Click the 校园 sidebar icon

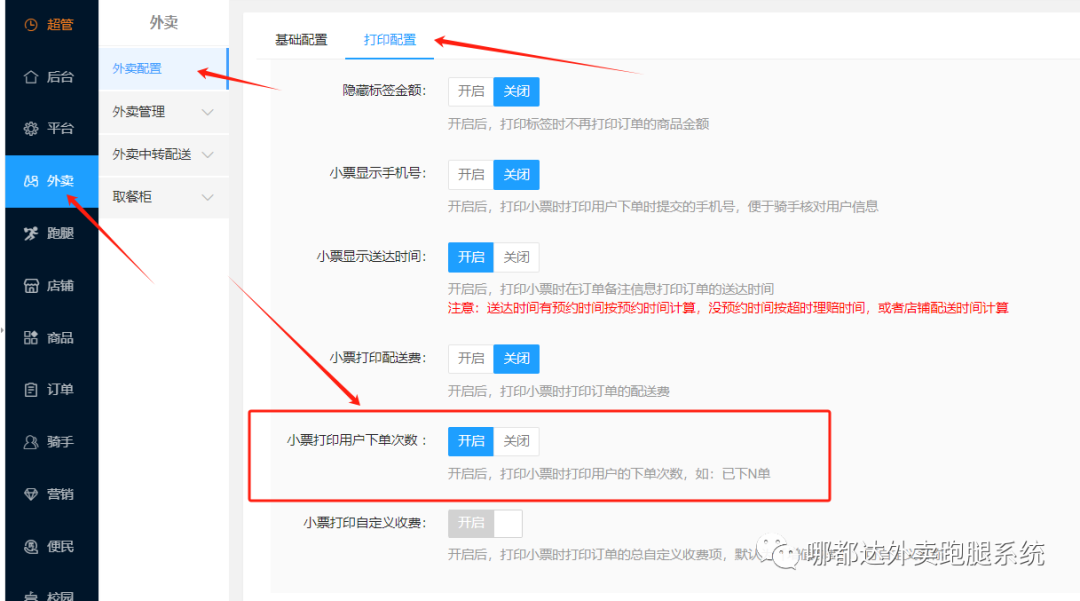pyautogui.click(x=31, y=595)
